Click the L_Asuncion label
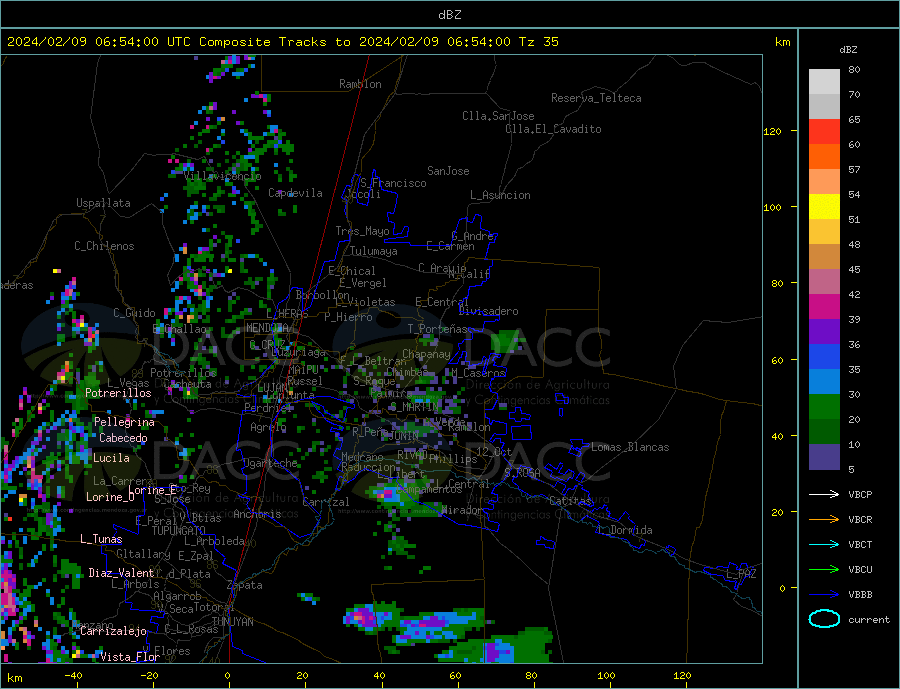 click(501, 195)
